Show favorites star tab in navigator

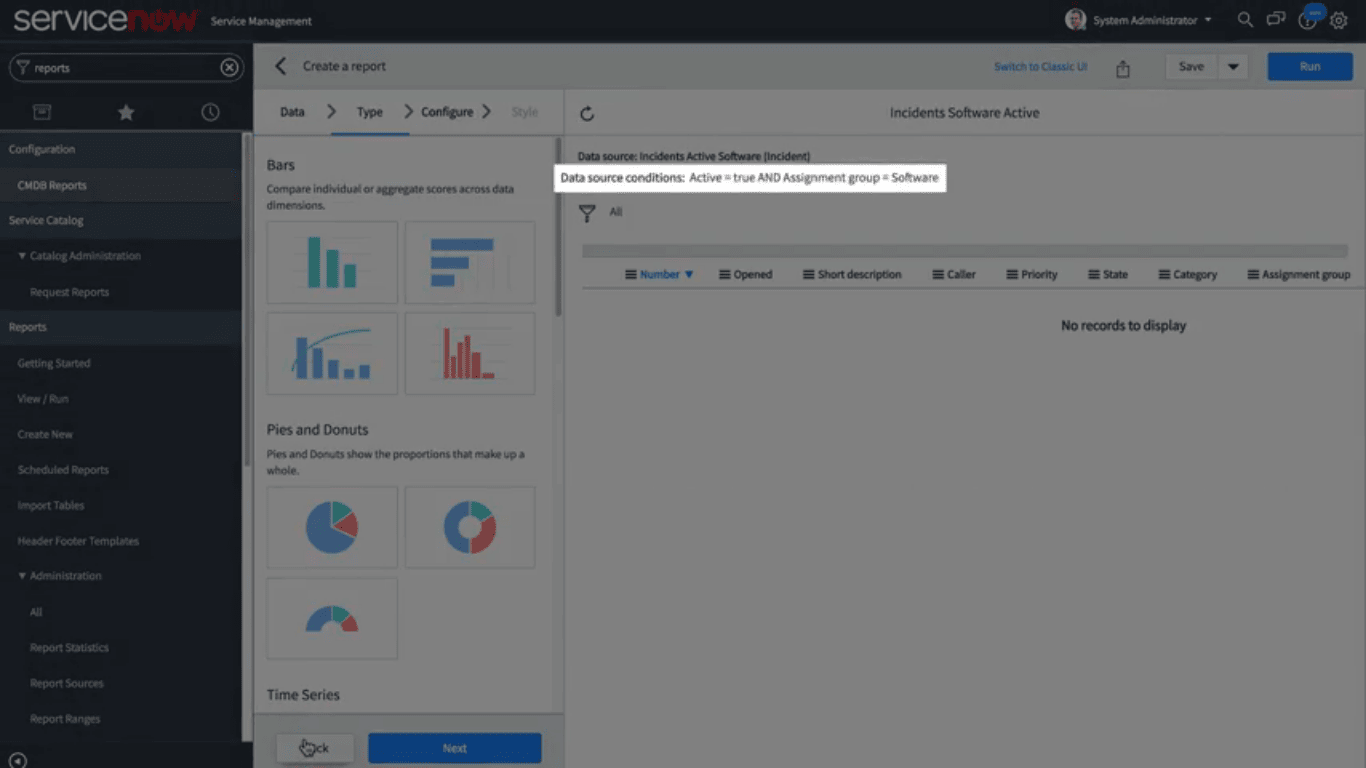(x=126, y=112)
